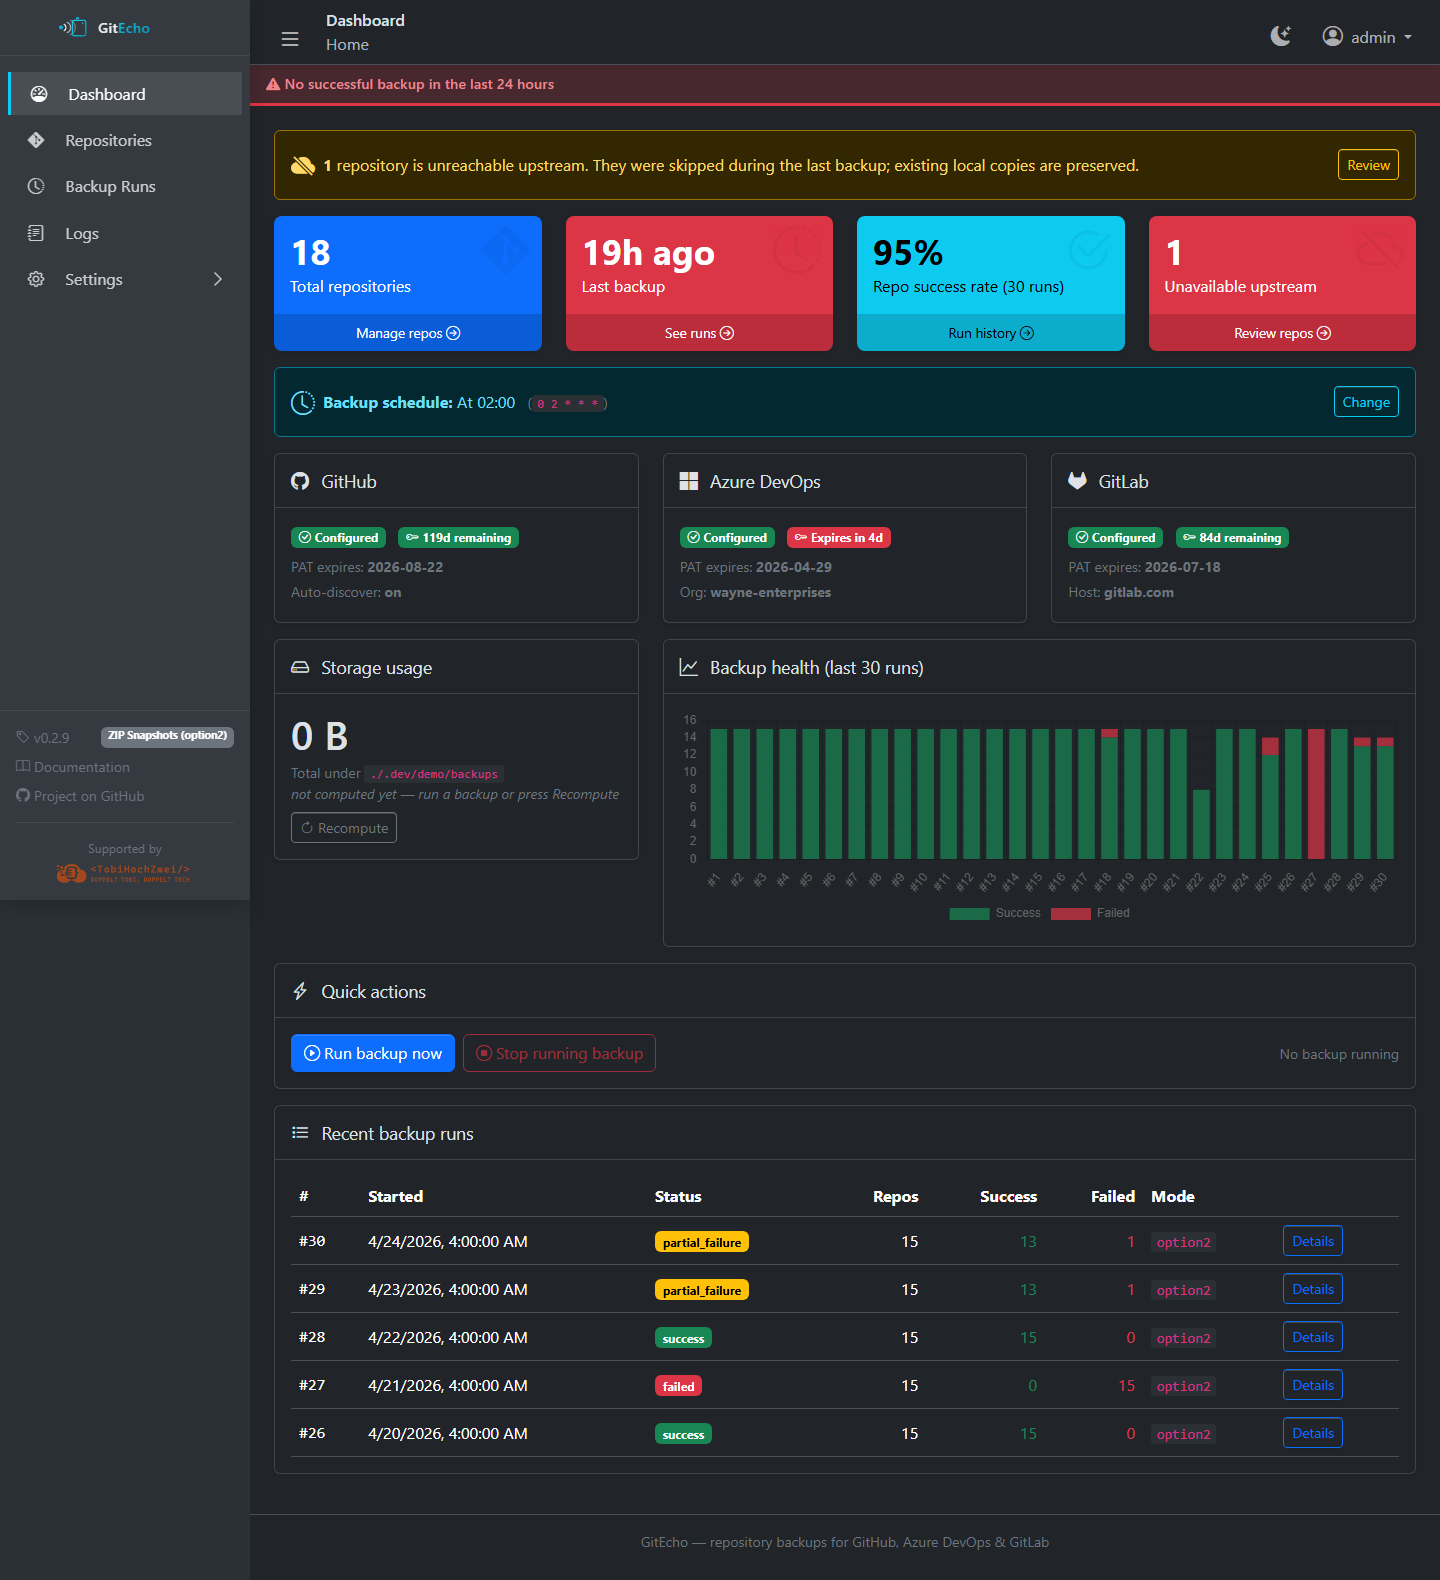Screen dimensions: 1440x1580
Task: Click the Logs sidebar icon
Action: [36, 234]
